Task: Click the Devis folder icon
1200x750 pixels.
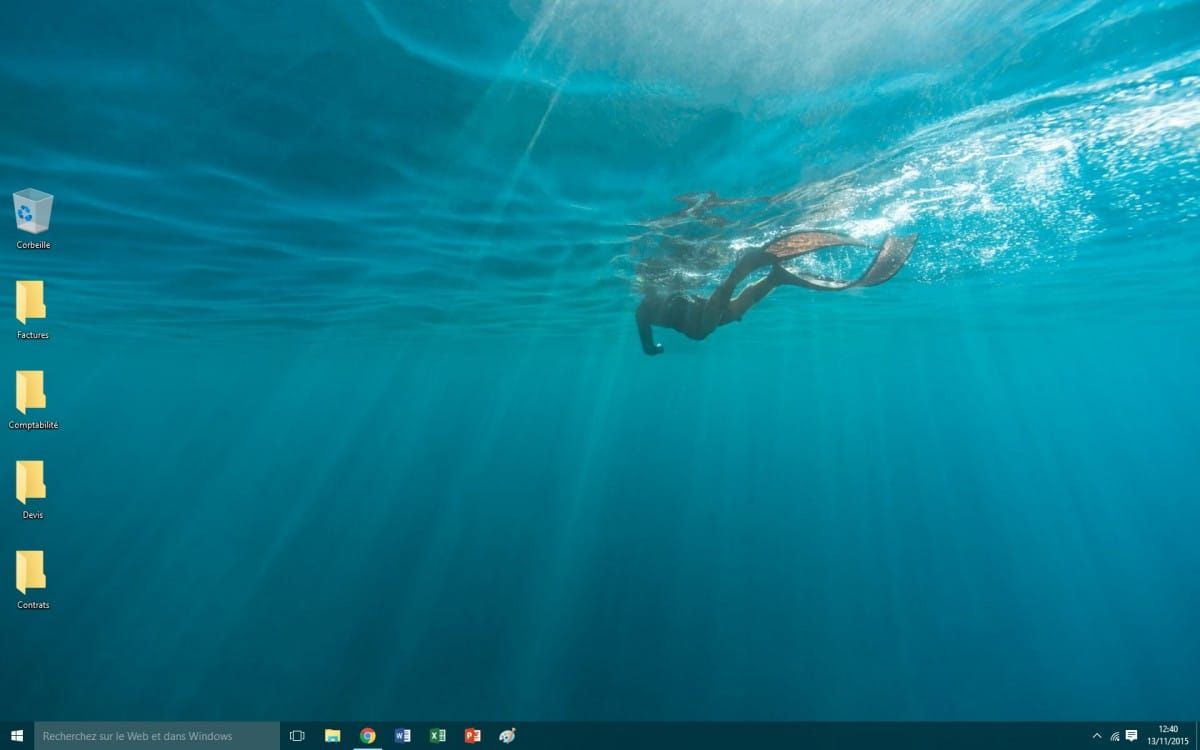Action: pos(31,481)
